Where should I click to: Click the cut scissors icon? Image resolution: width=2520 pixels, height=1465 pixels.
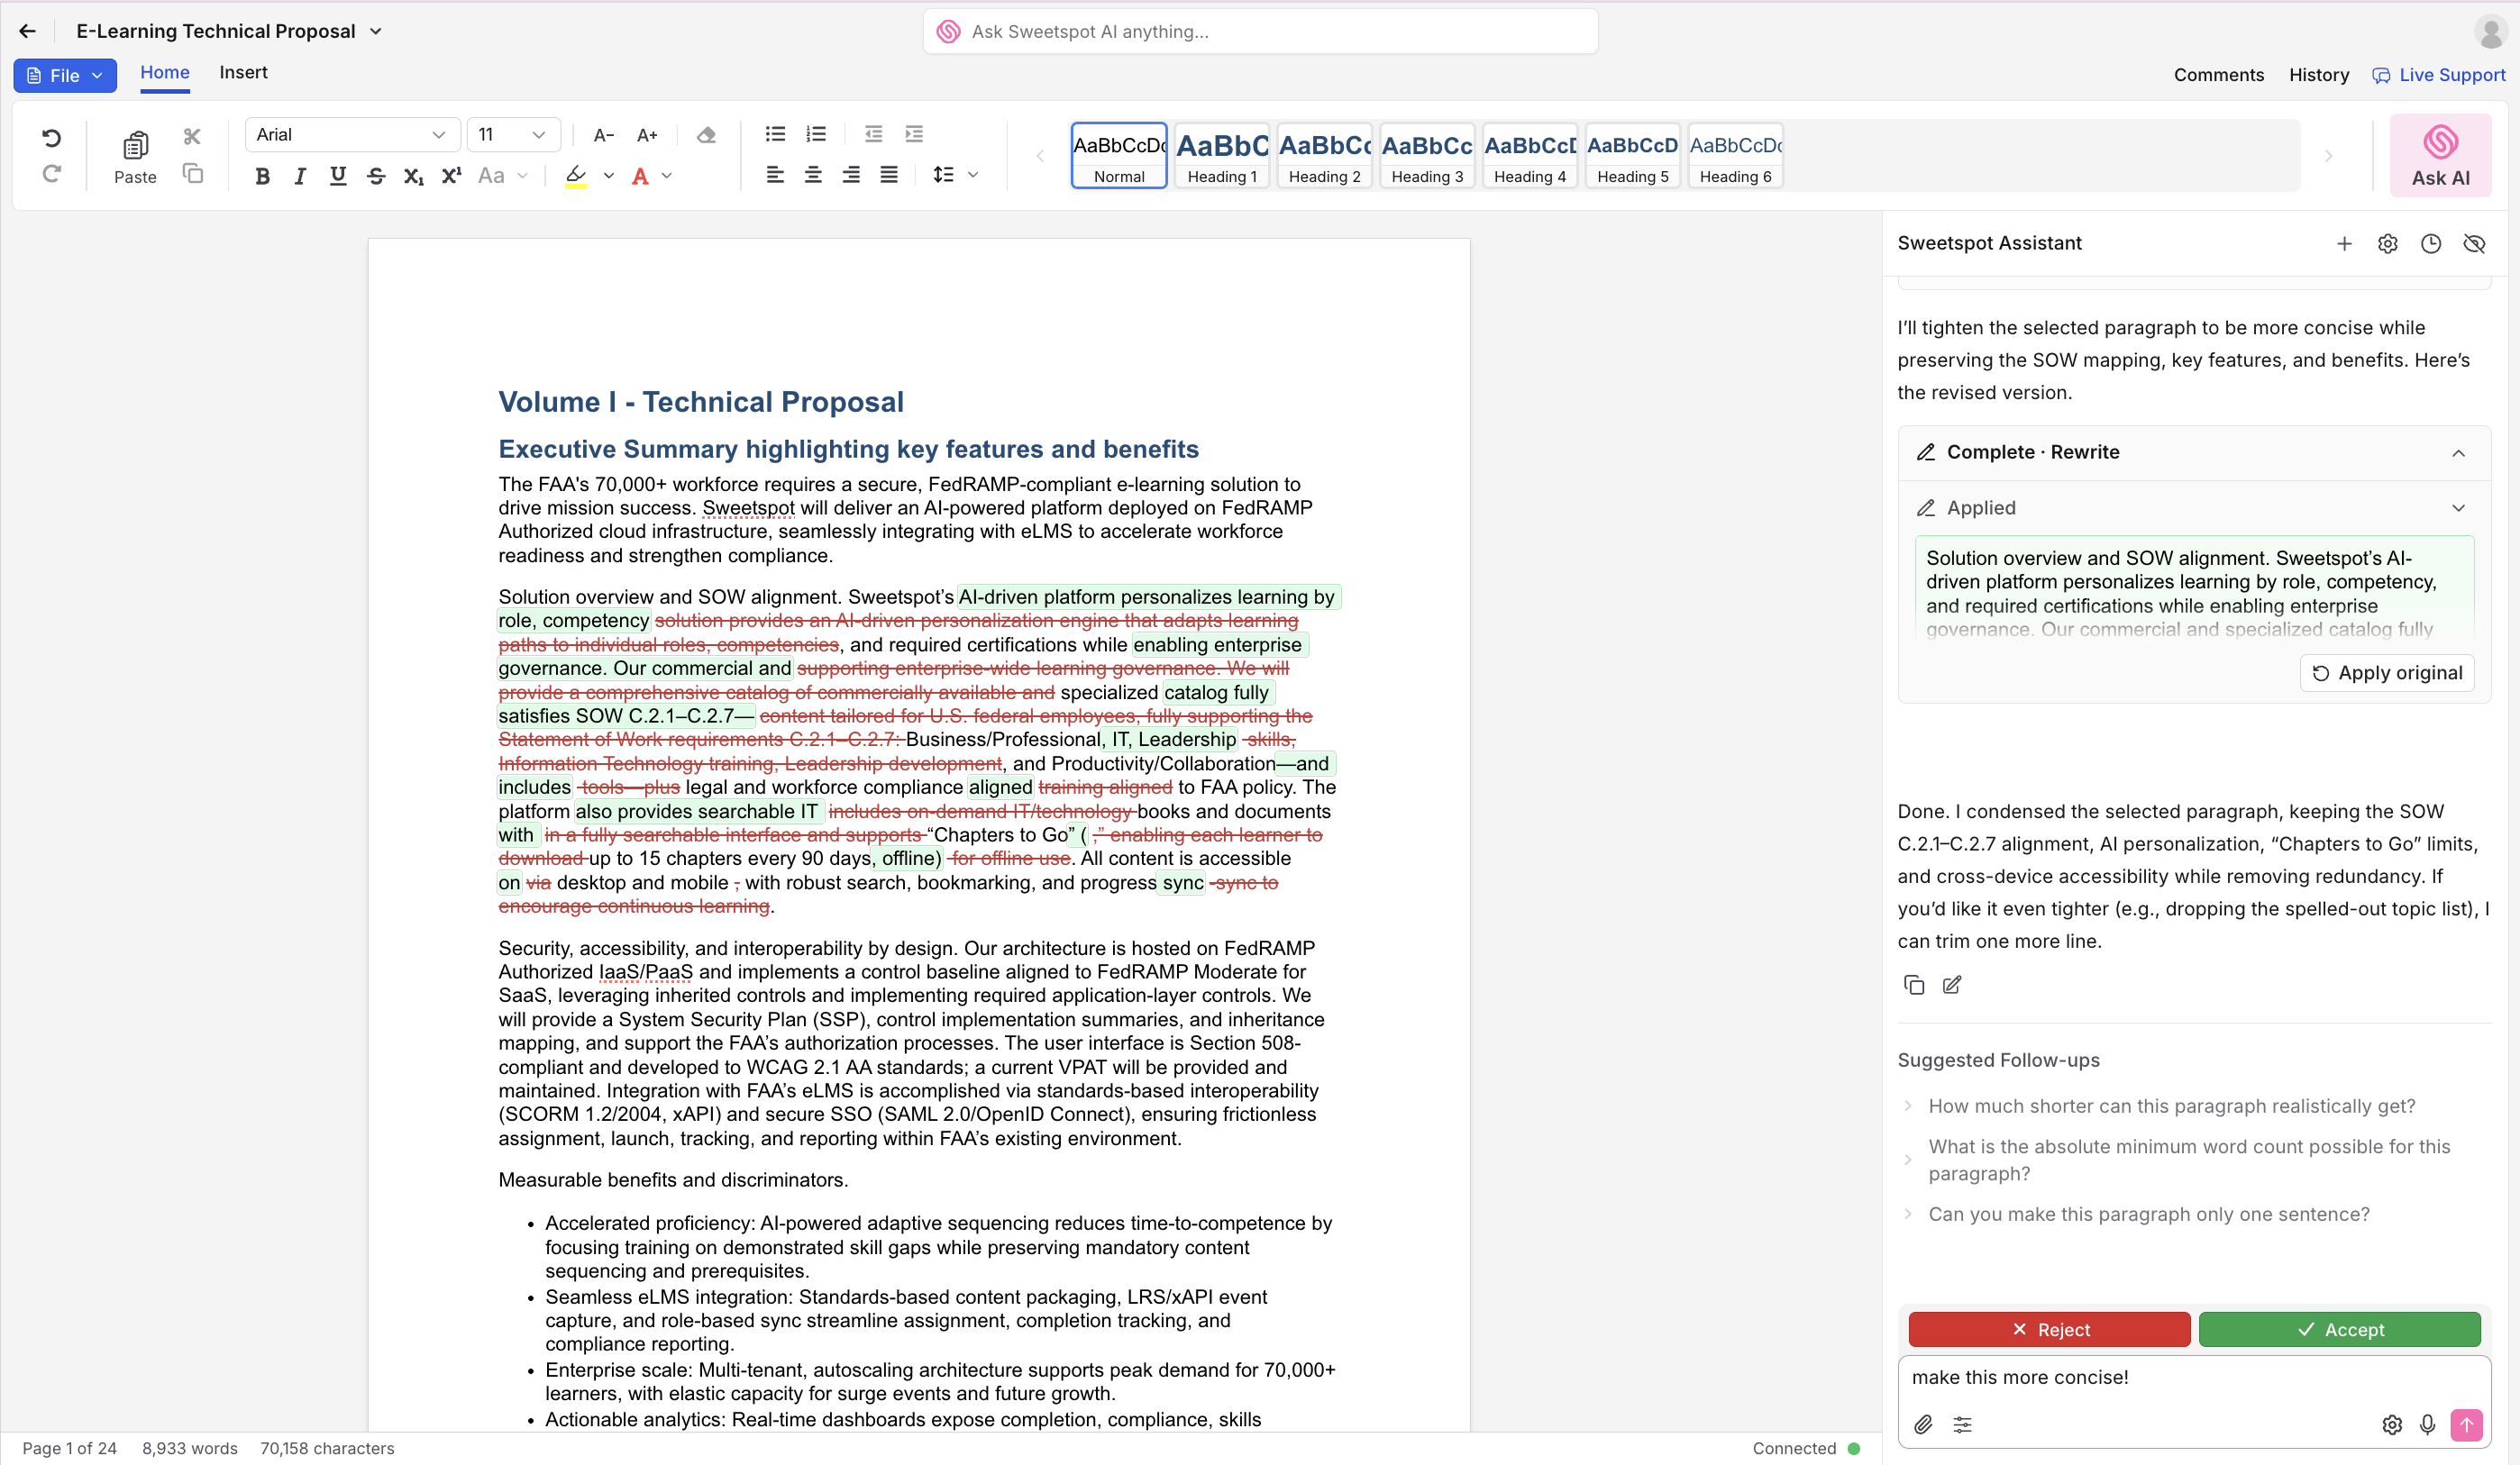coord(192,136)
